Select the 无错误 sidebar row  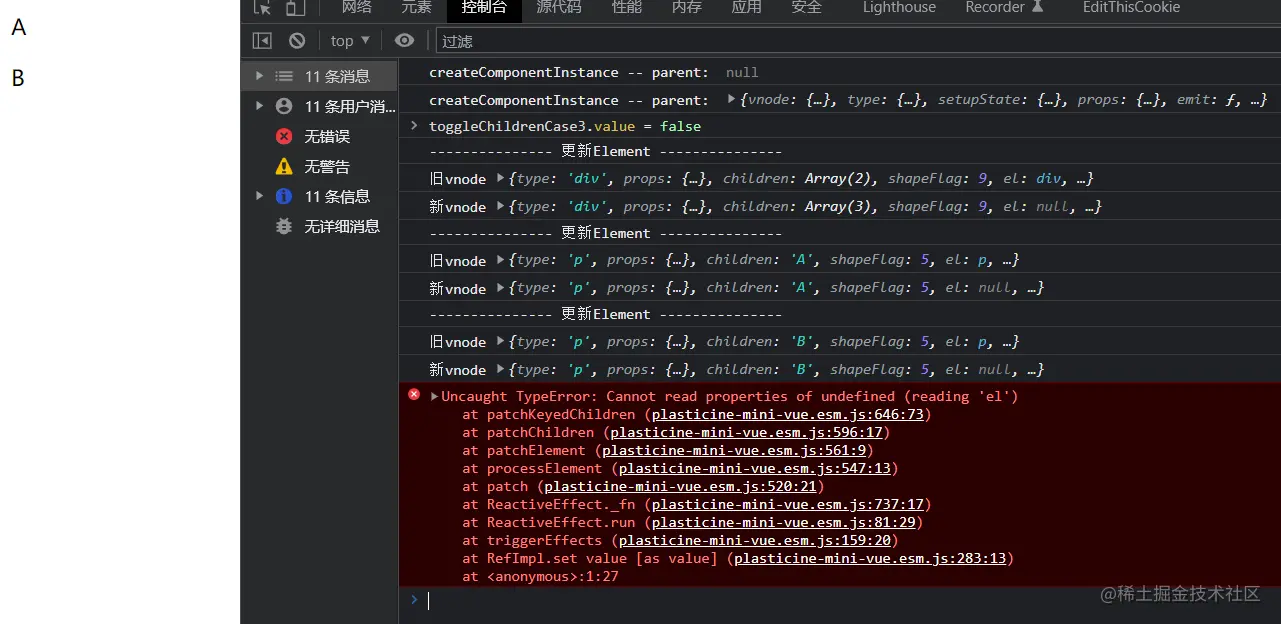[319, 136]
